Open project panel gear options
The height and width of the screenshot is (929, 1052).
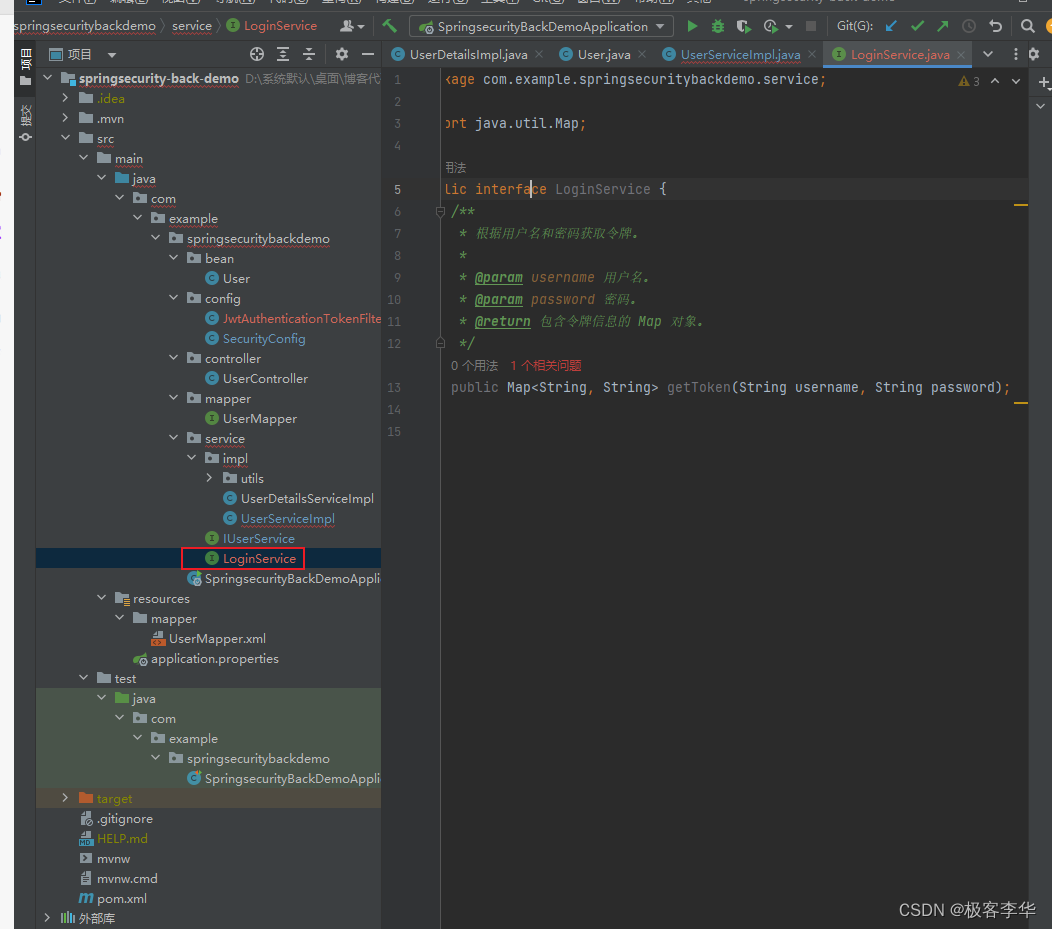coord(342,54)
